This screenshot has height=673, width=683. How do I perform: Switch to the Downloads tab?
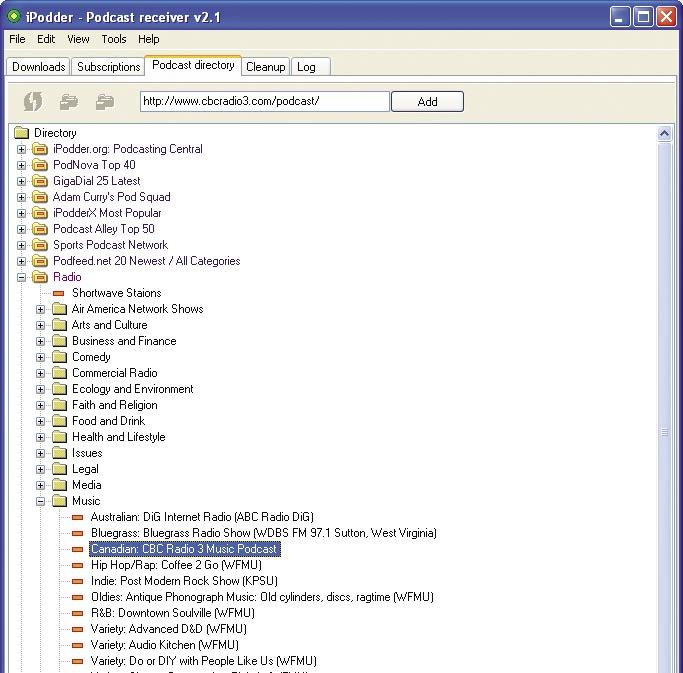coord(38,67)
